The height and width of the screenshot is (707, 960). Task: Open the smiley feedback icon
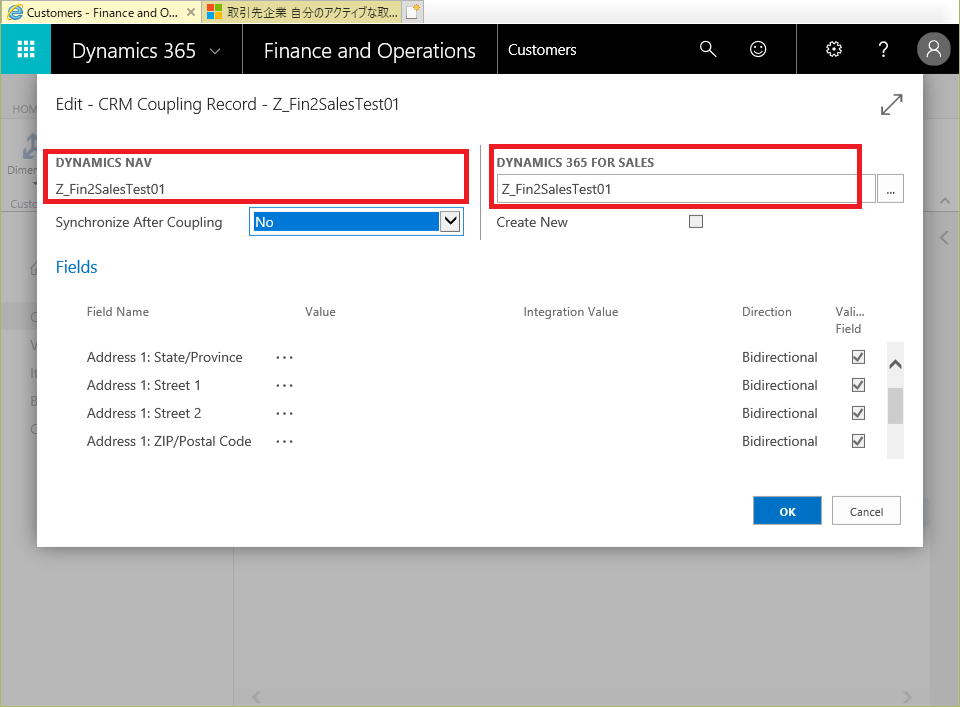pyautogui.click(x=758, y=49)
